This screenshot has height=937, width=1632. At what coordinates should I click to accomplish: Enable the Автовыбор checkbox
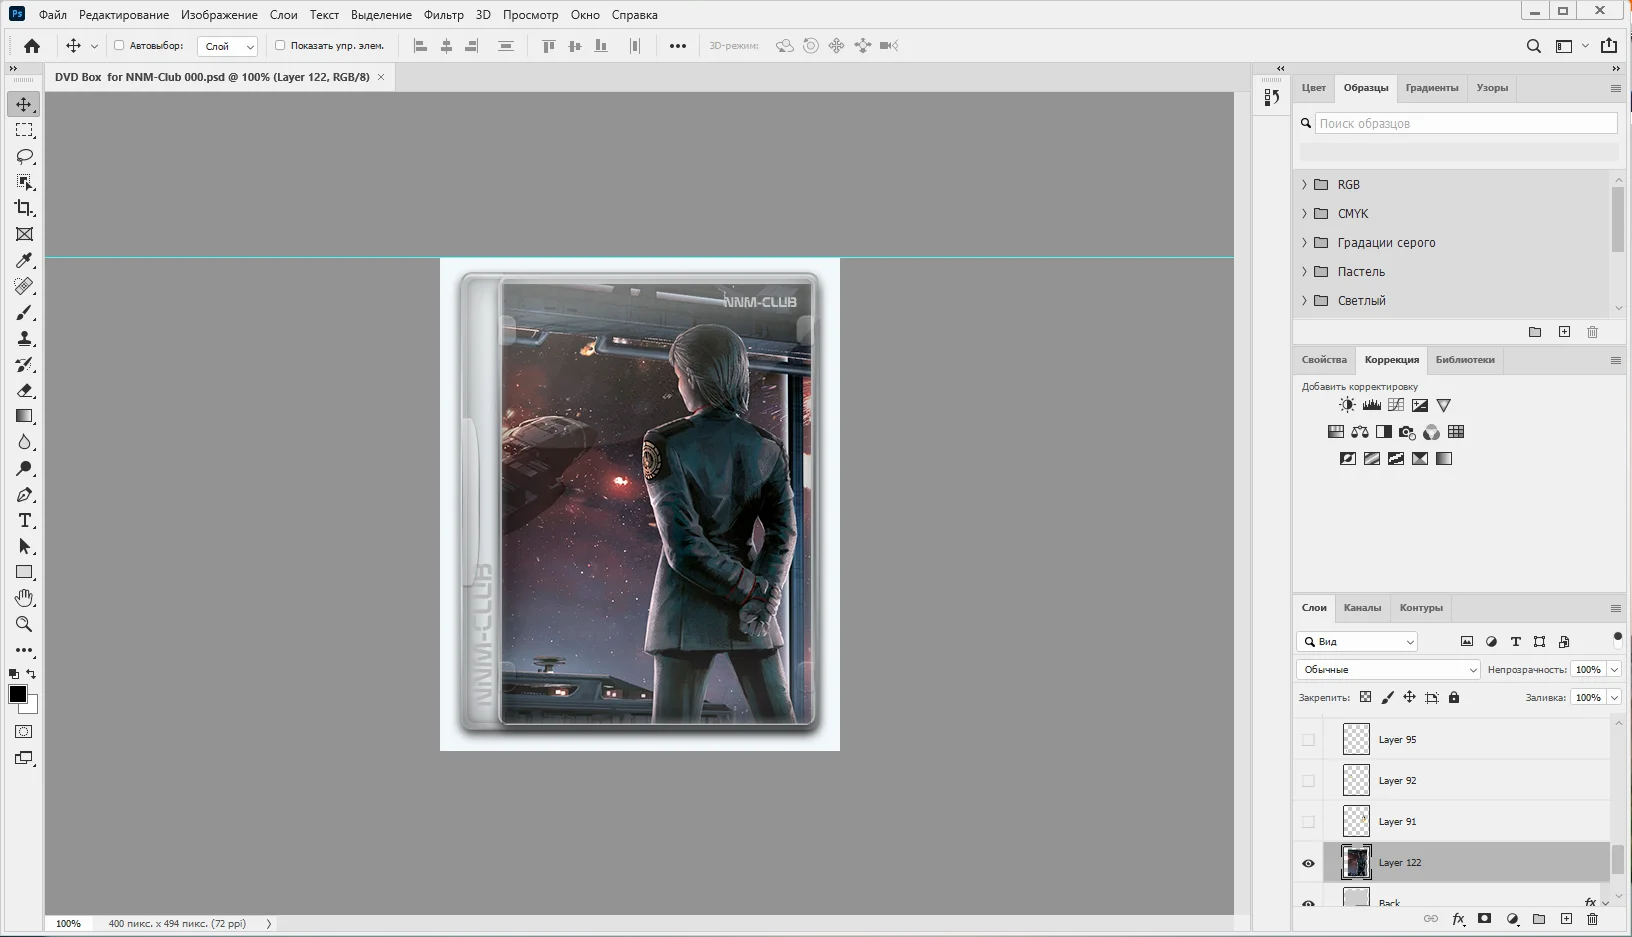point(119,46)
